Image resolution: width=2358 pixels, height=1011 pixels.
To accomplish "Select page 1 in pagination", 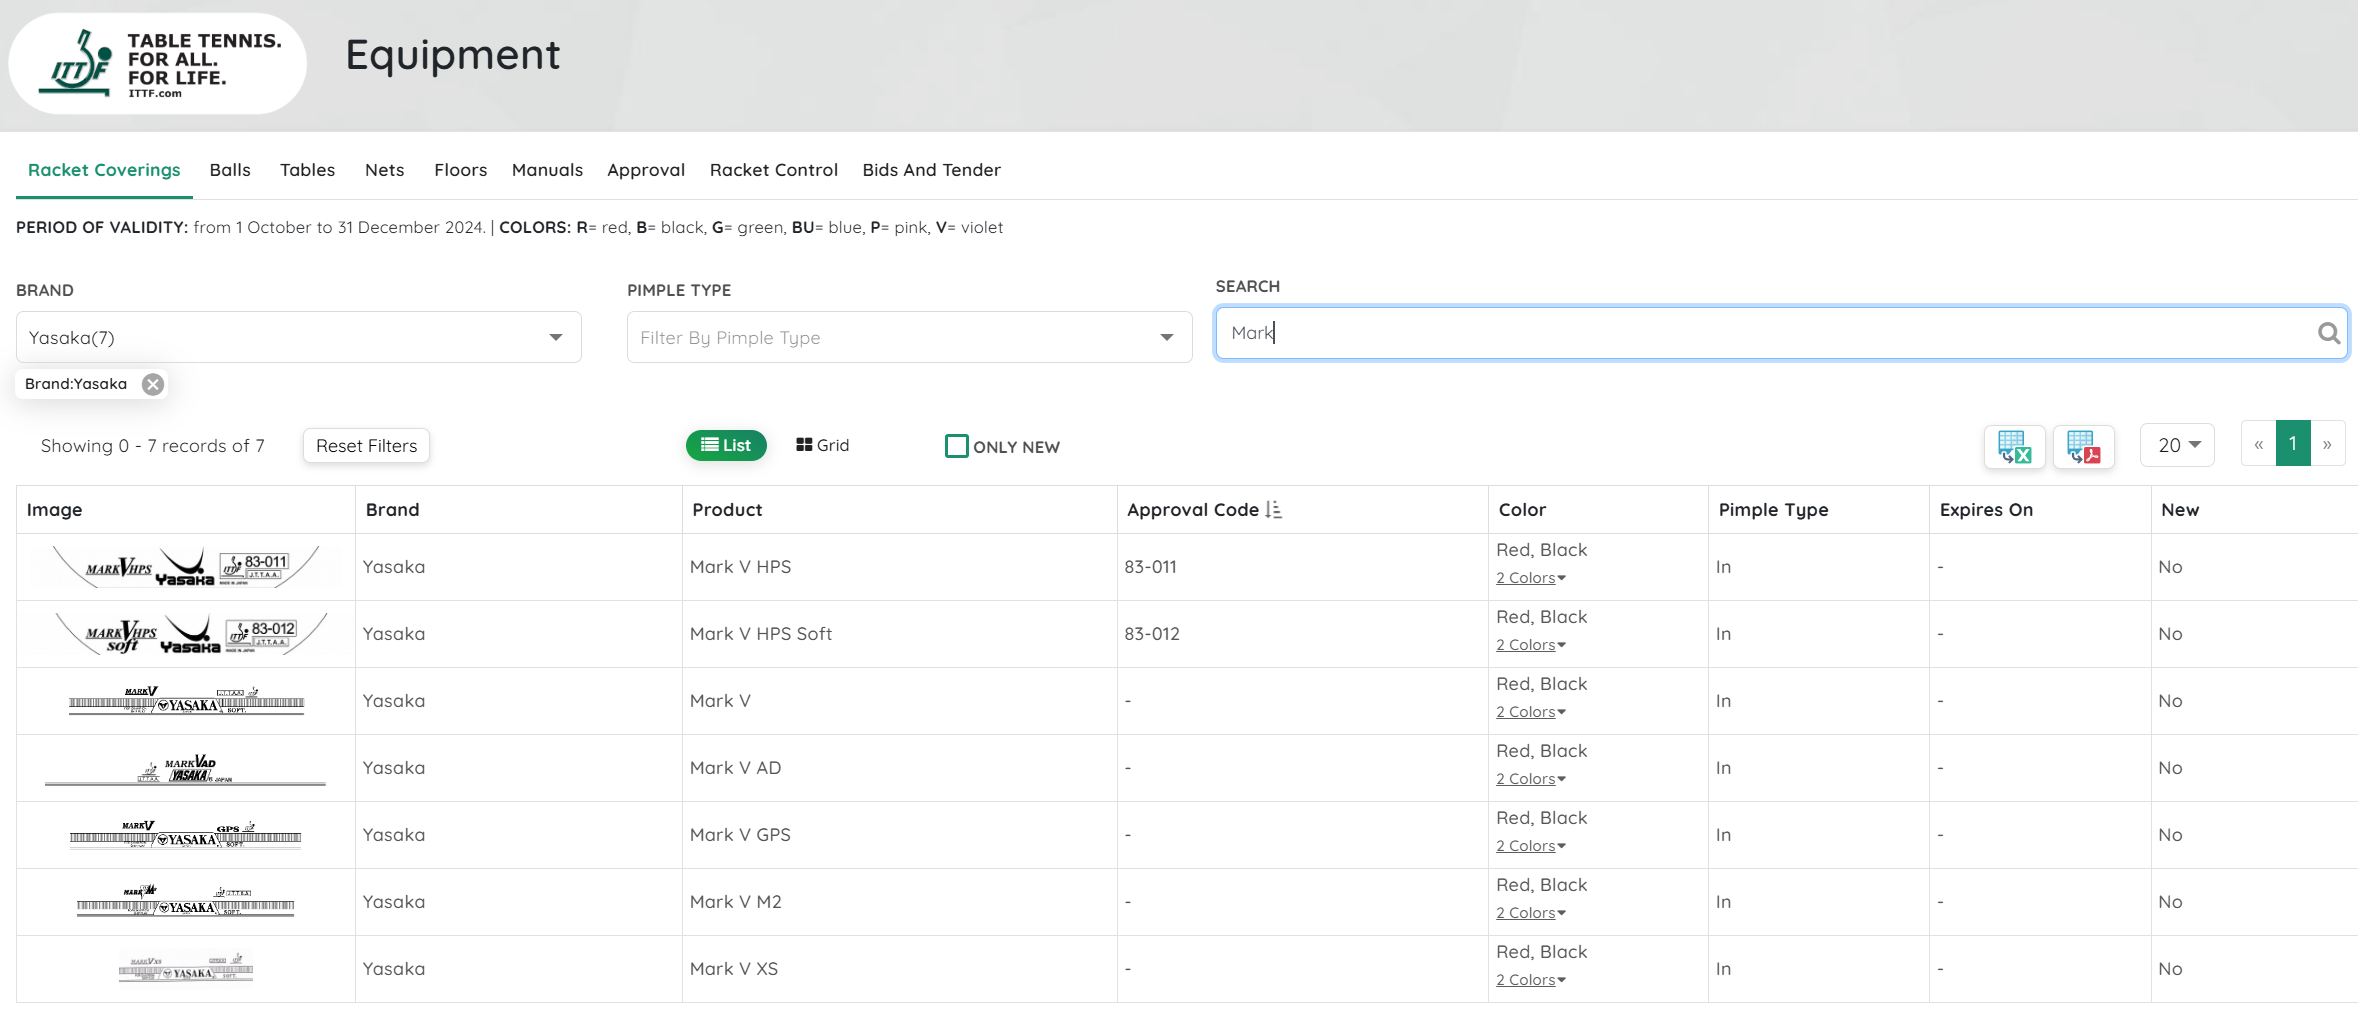I will [x=2293, y=444].
